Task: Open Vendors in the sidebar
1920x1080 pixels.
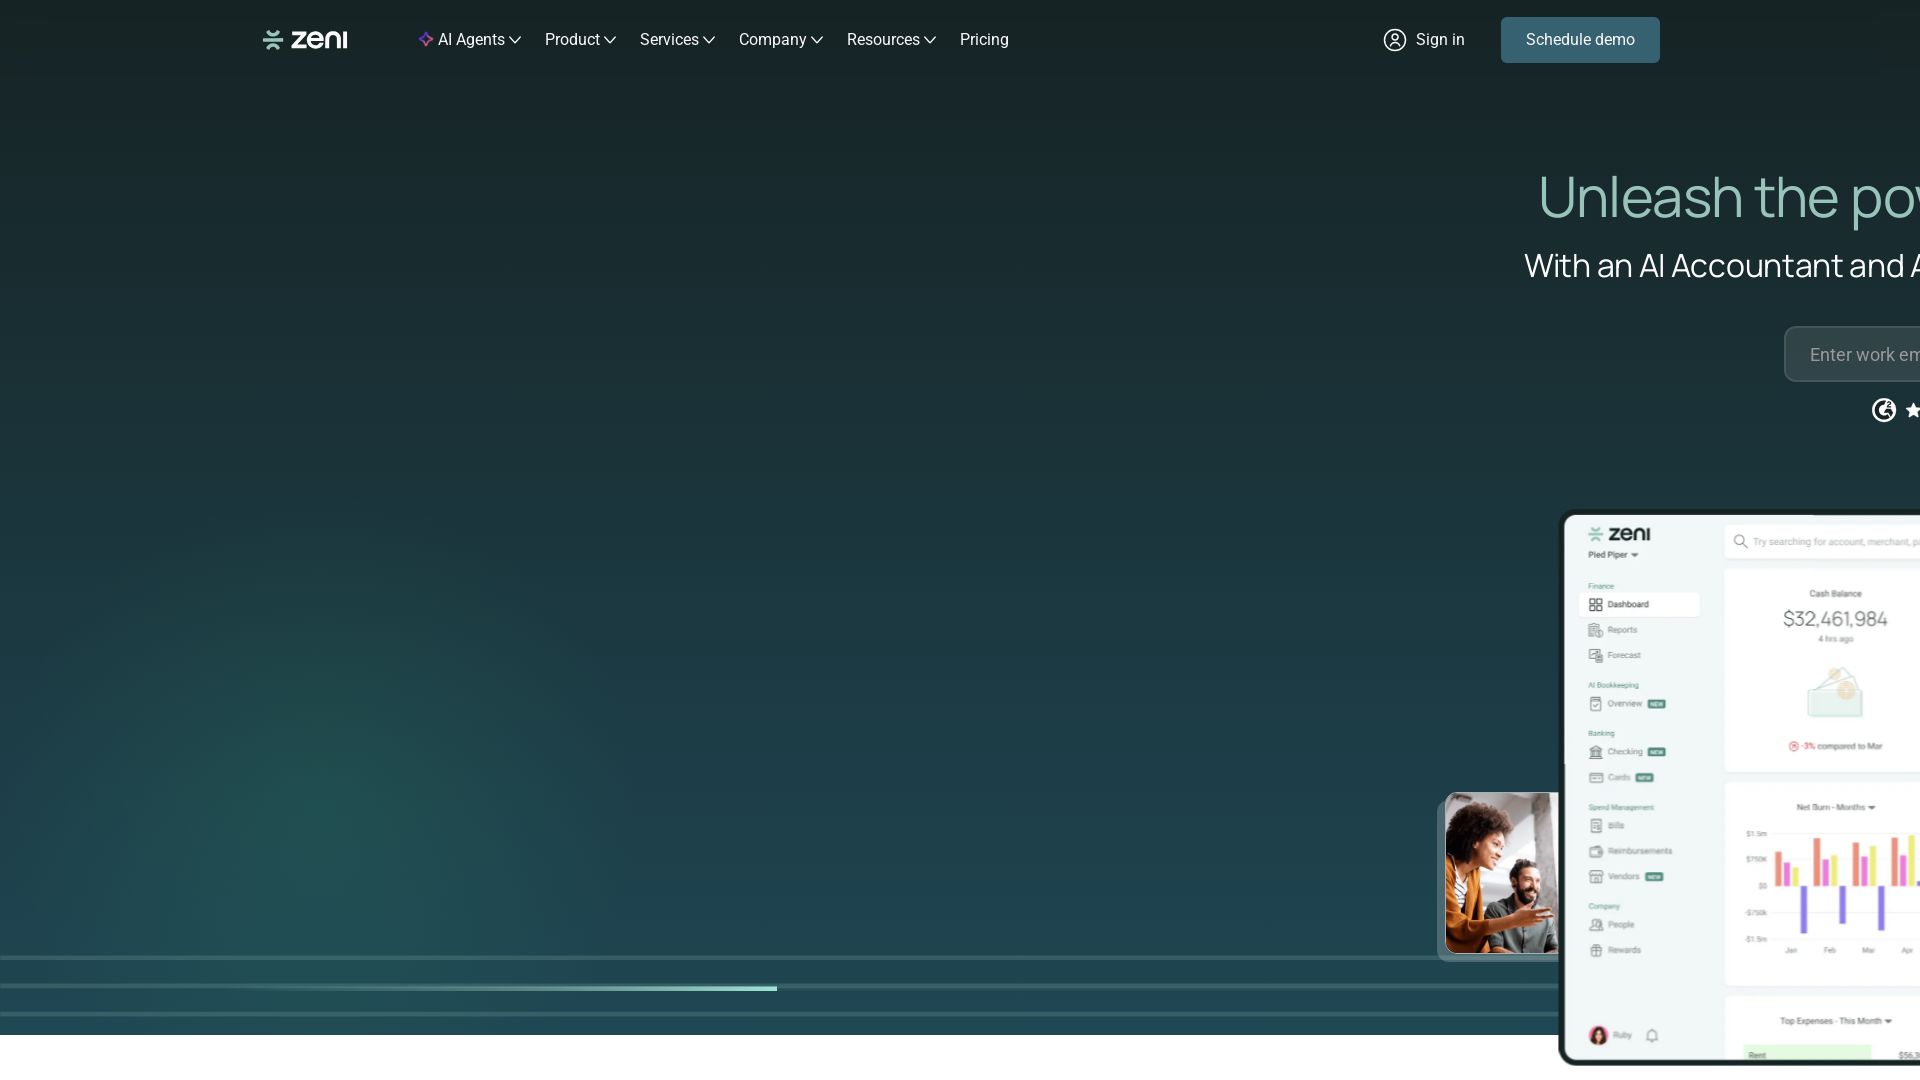Action: pos(1626,877)
